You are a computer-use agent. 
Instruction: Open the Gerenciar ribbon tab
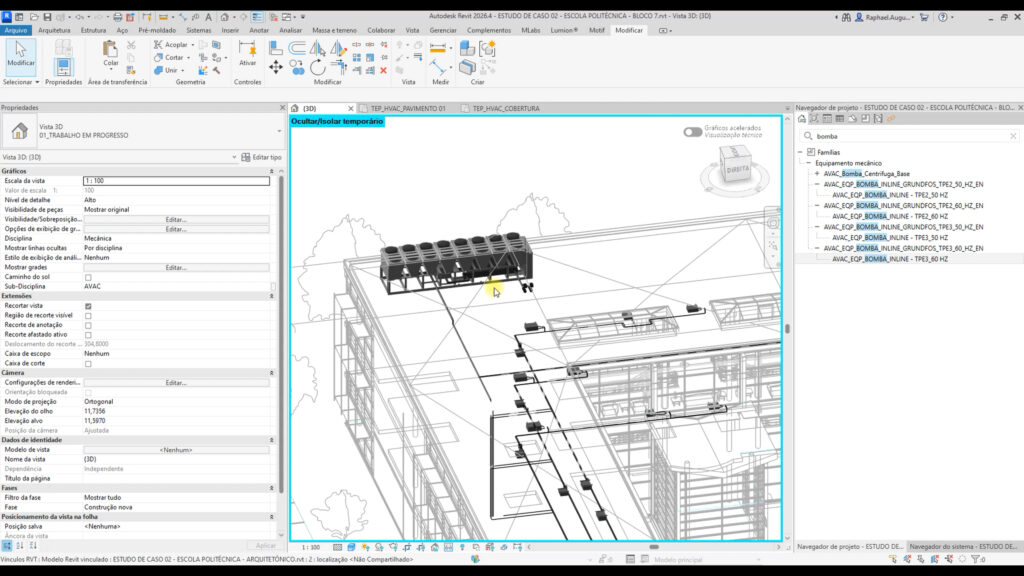pos(443,30)
